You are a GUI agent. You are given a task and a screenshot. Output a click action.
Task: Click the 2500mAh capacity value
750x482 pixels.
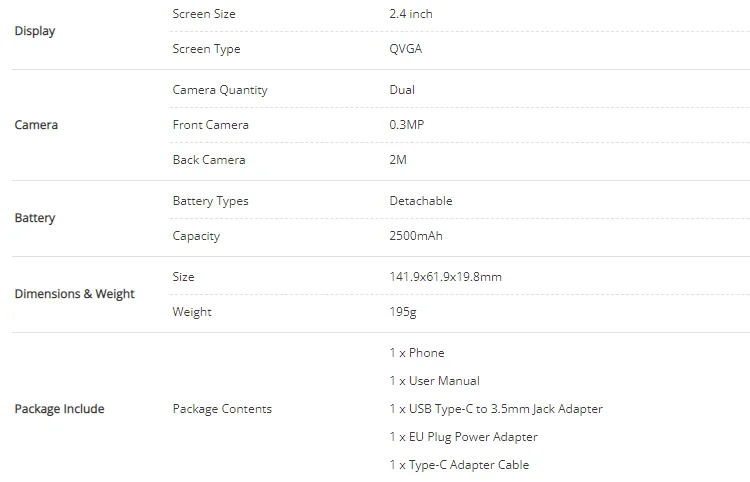[416, 236]
